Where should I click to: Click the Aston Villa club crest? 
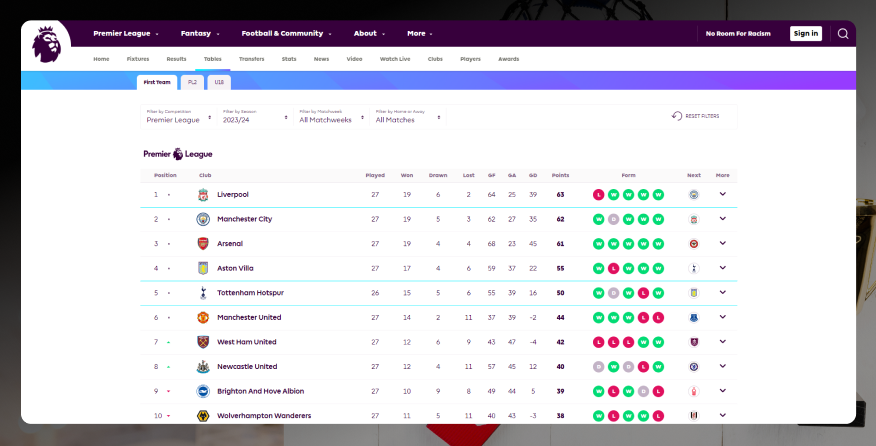203,268
